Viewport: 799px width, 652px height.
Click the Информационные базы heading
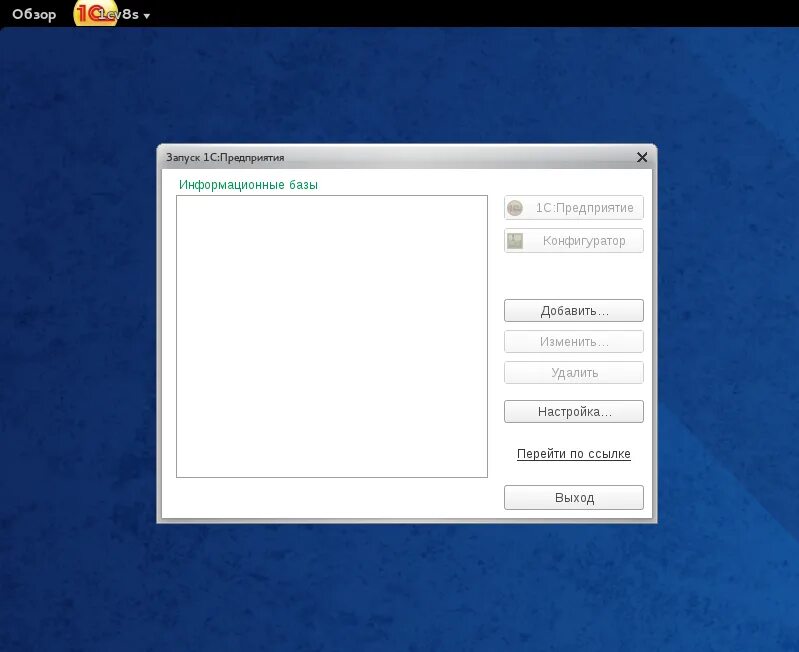pos(248,185)
